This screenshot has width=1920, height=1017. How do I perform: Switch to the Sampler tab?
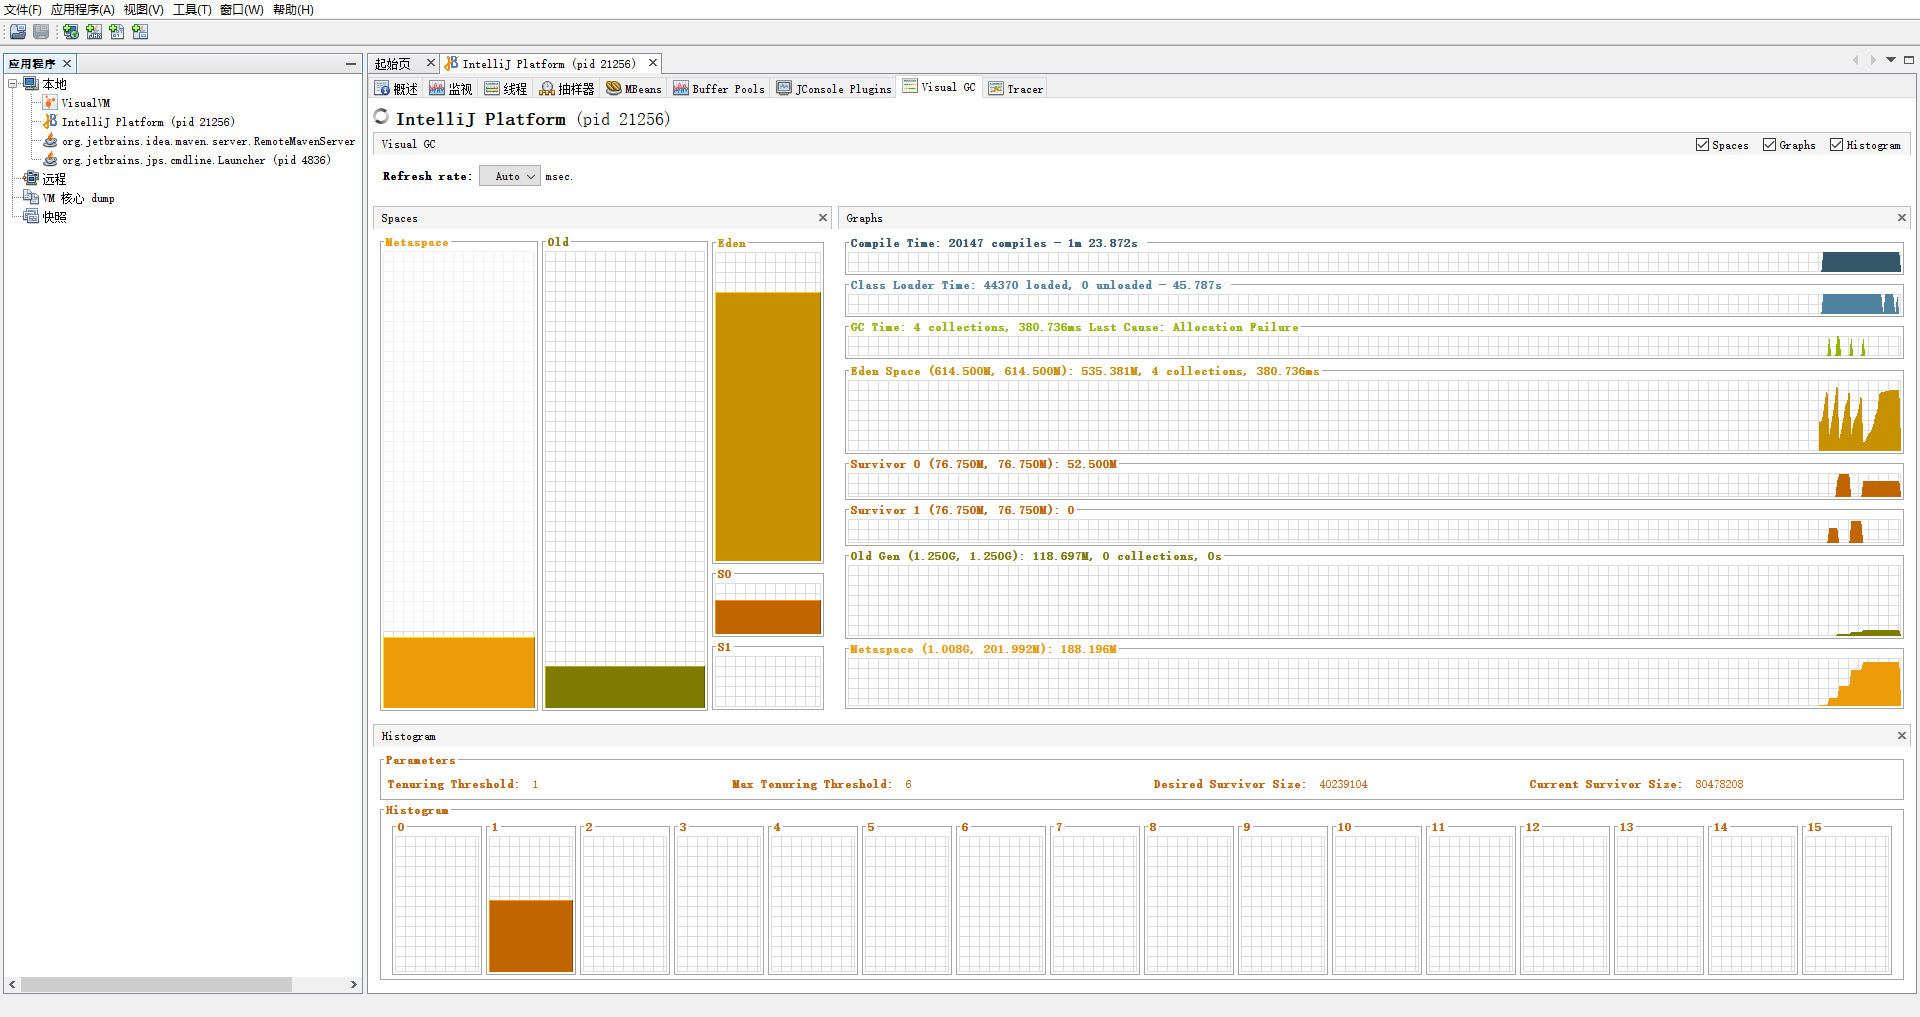(567, 89)
